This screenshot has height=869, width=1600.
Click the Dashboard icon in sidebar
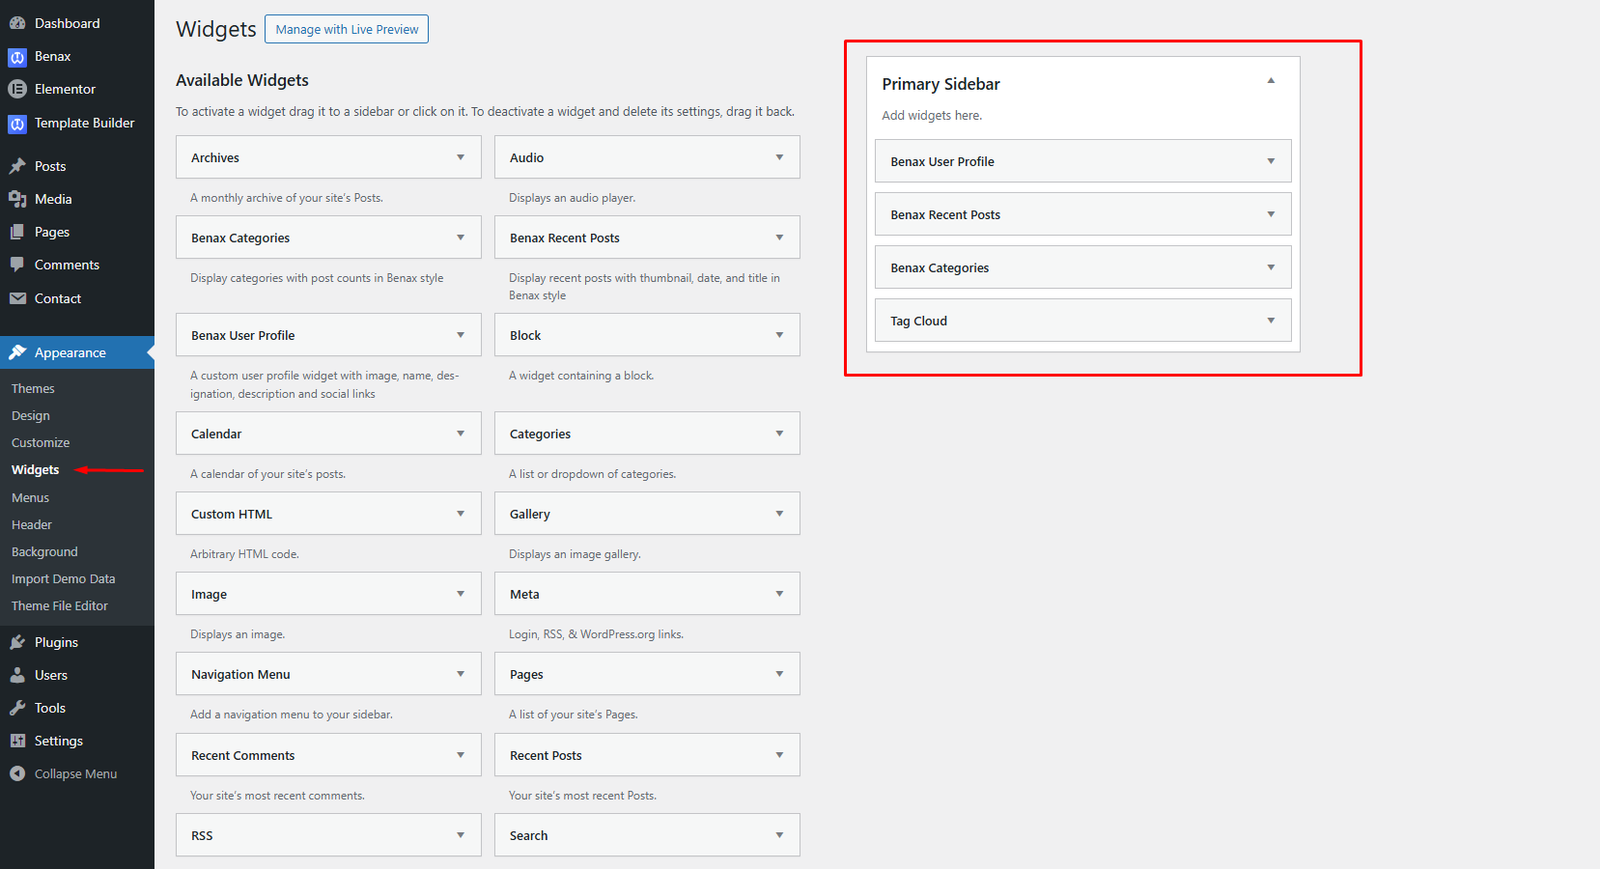click(17, 23)
